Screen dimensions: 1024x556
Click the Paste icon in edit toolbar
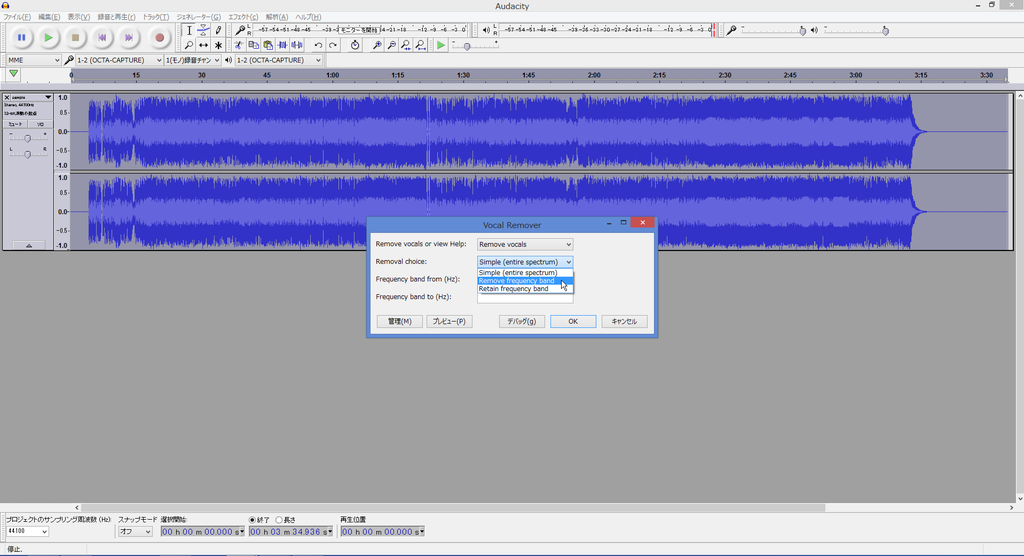[x=268, y=45]
